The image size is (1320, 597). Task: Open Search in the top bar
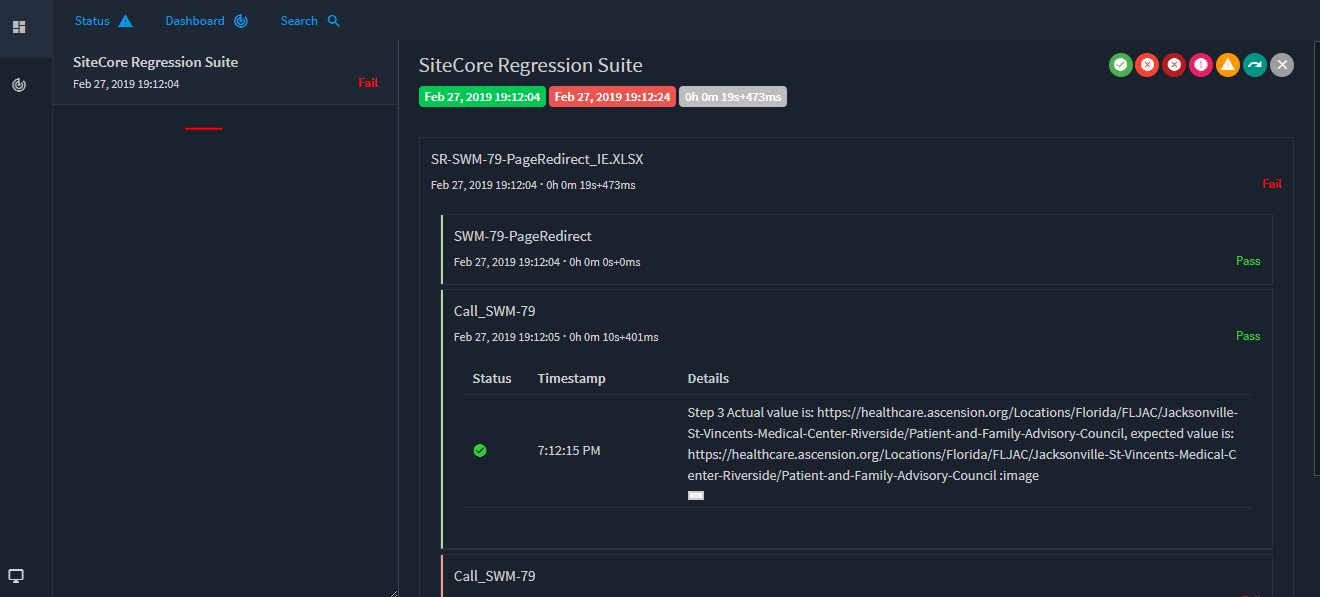coord(311,21)
